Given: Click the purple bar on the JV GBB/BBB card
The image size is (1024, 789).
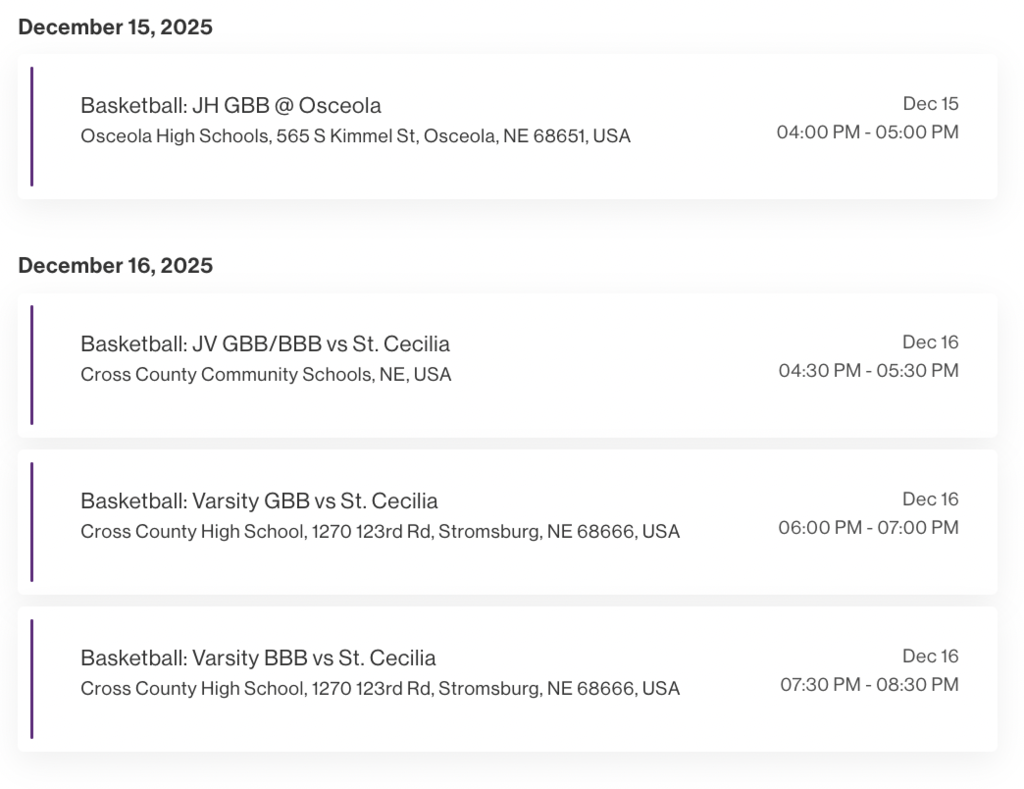Looking at the screenshot, I should (32, 365).
